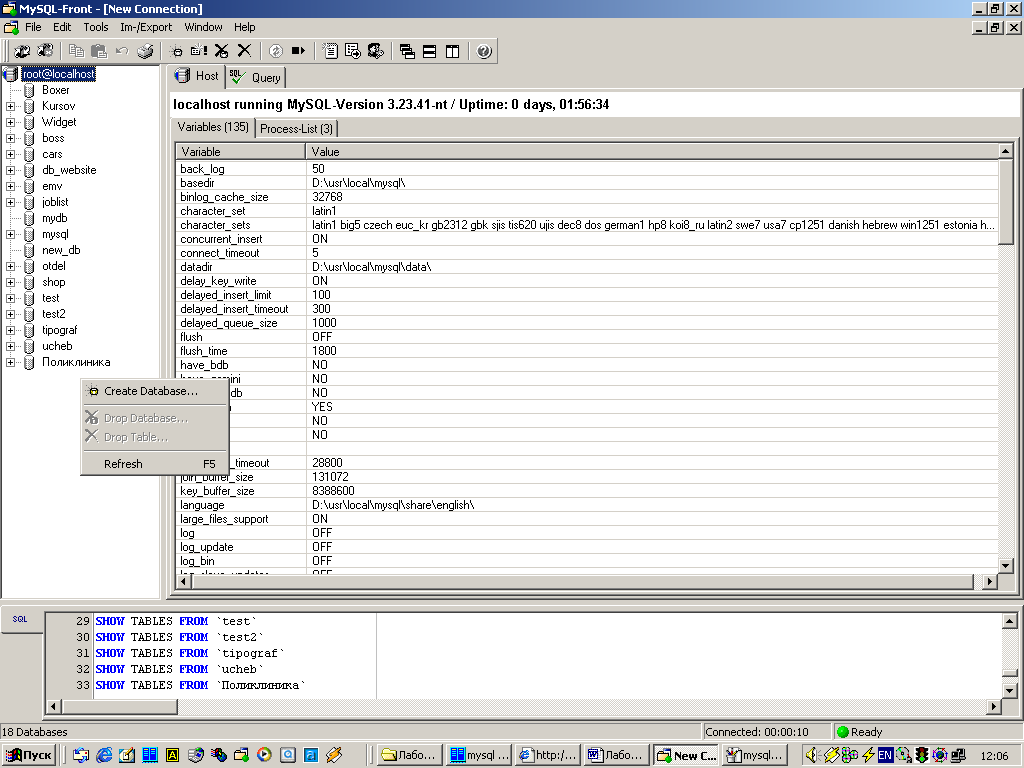Click the SQL log panel icon
Image resolution: width=1024 pixels, height=768 pixels.
tap(20, 619)
